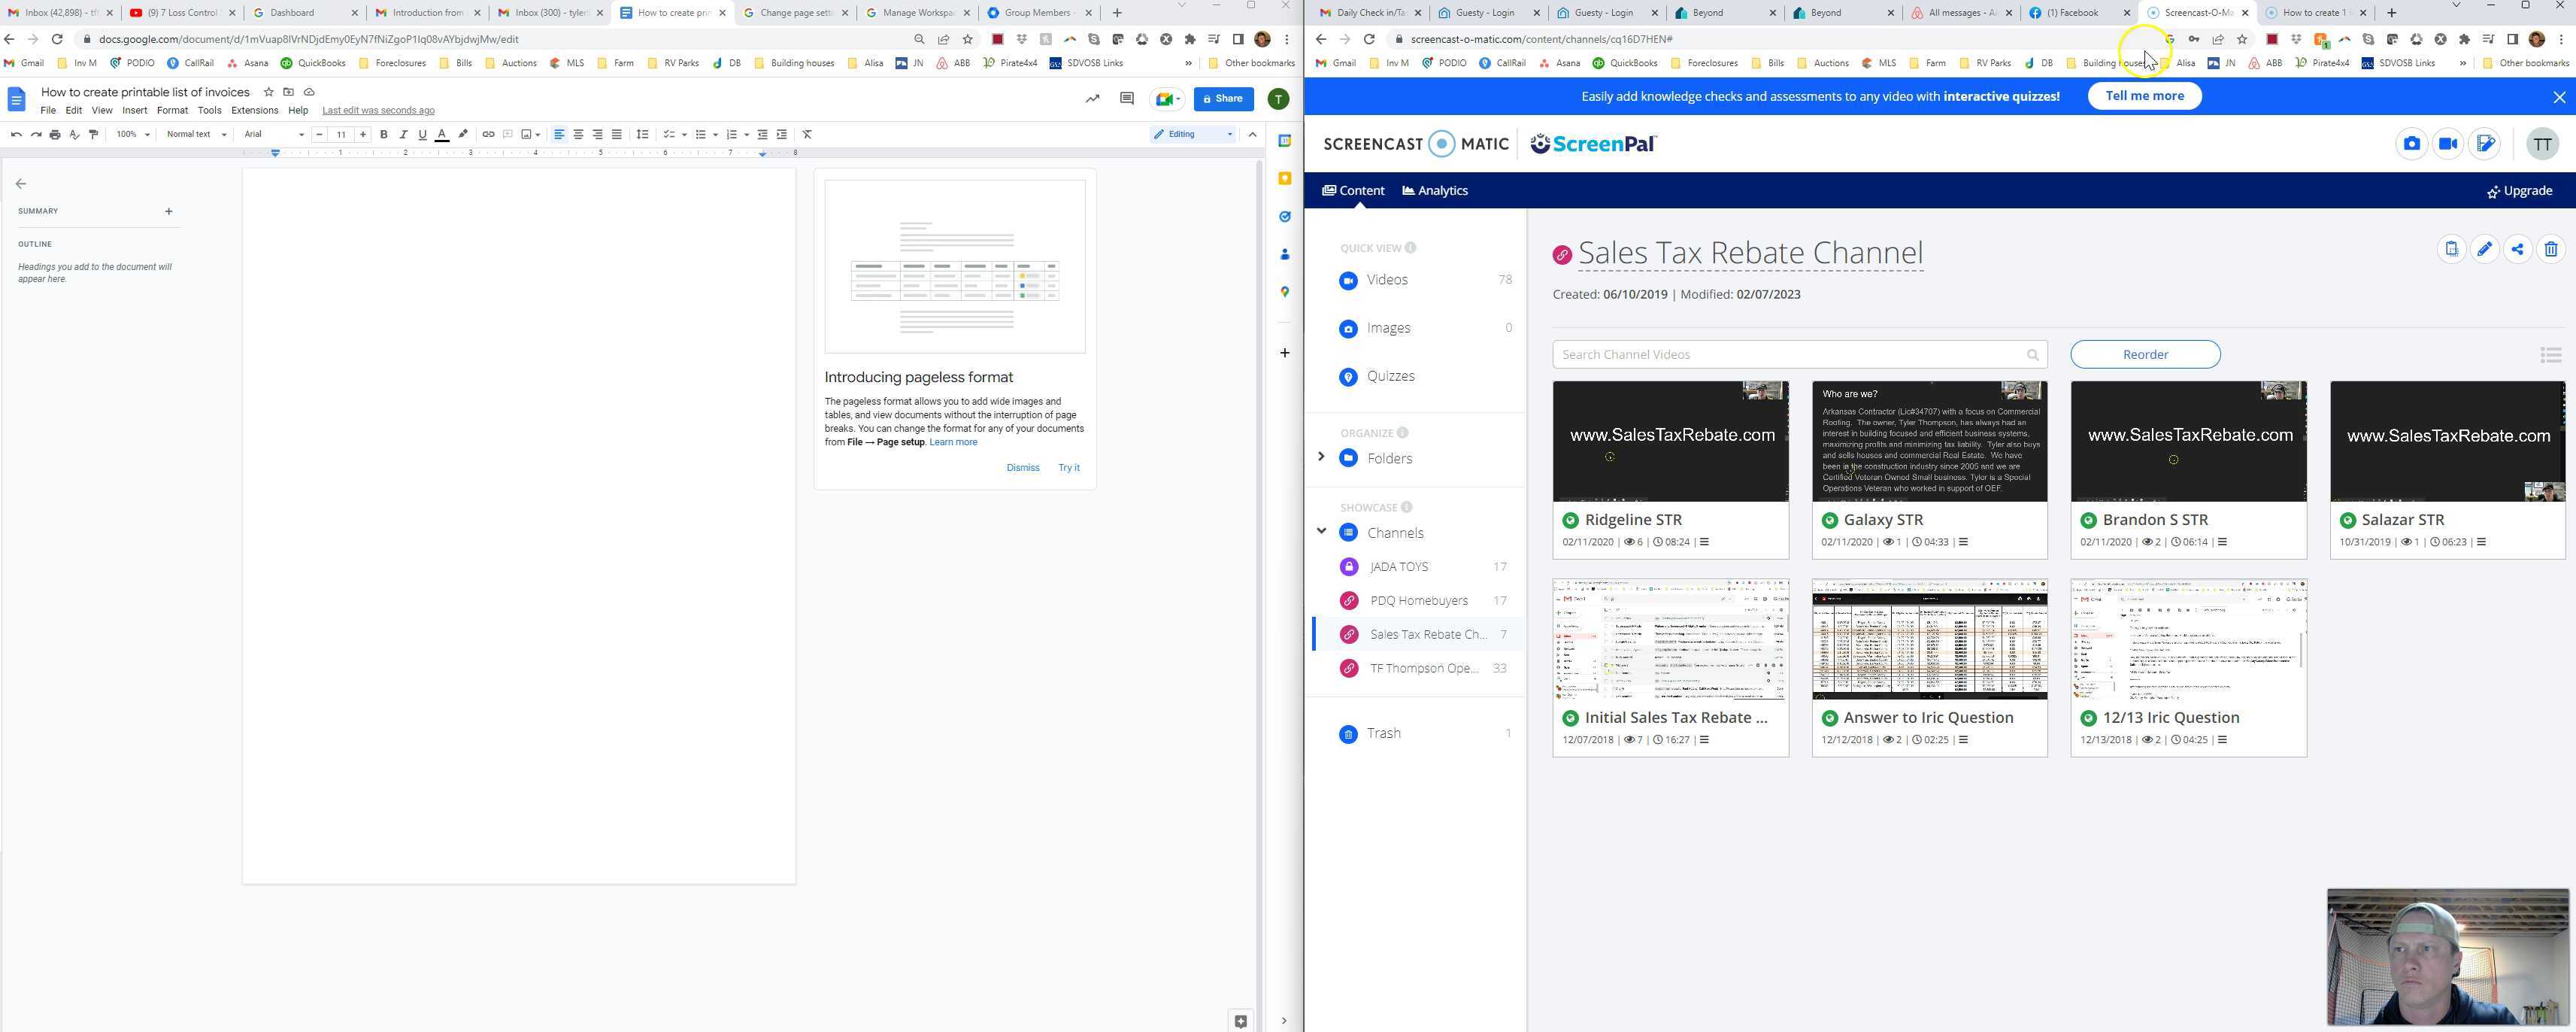This screenshot has width=2576, height=1032.
Task: Add a summary with plus icon
Action: pos(168,211)
